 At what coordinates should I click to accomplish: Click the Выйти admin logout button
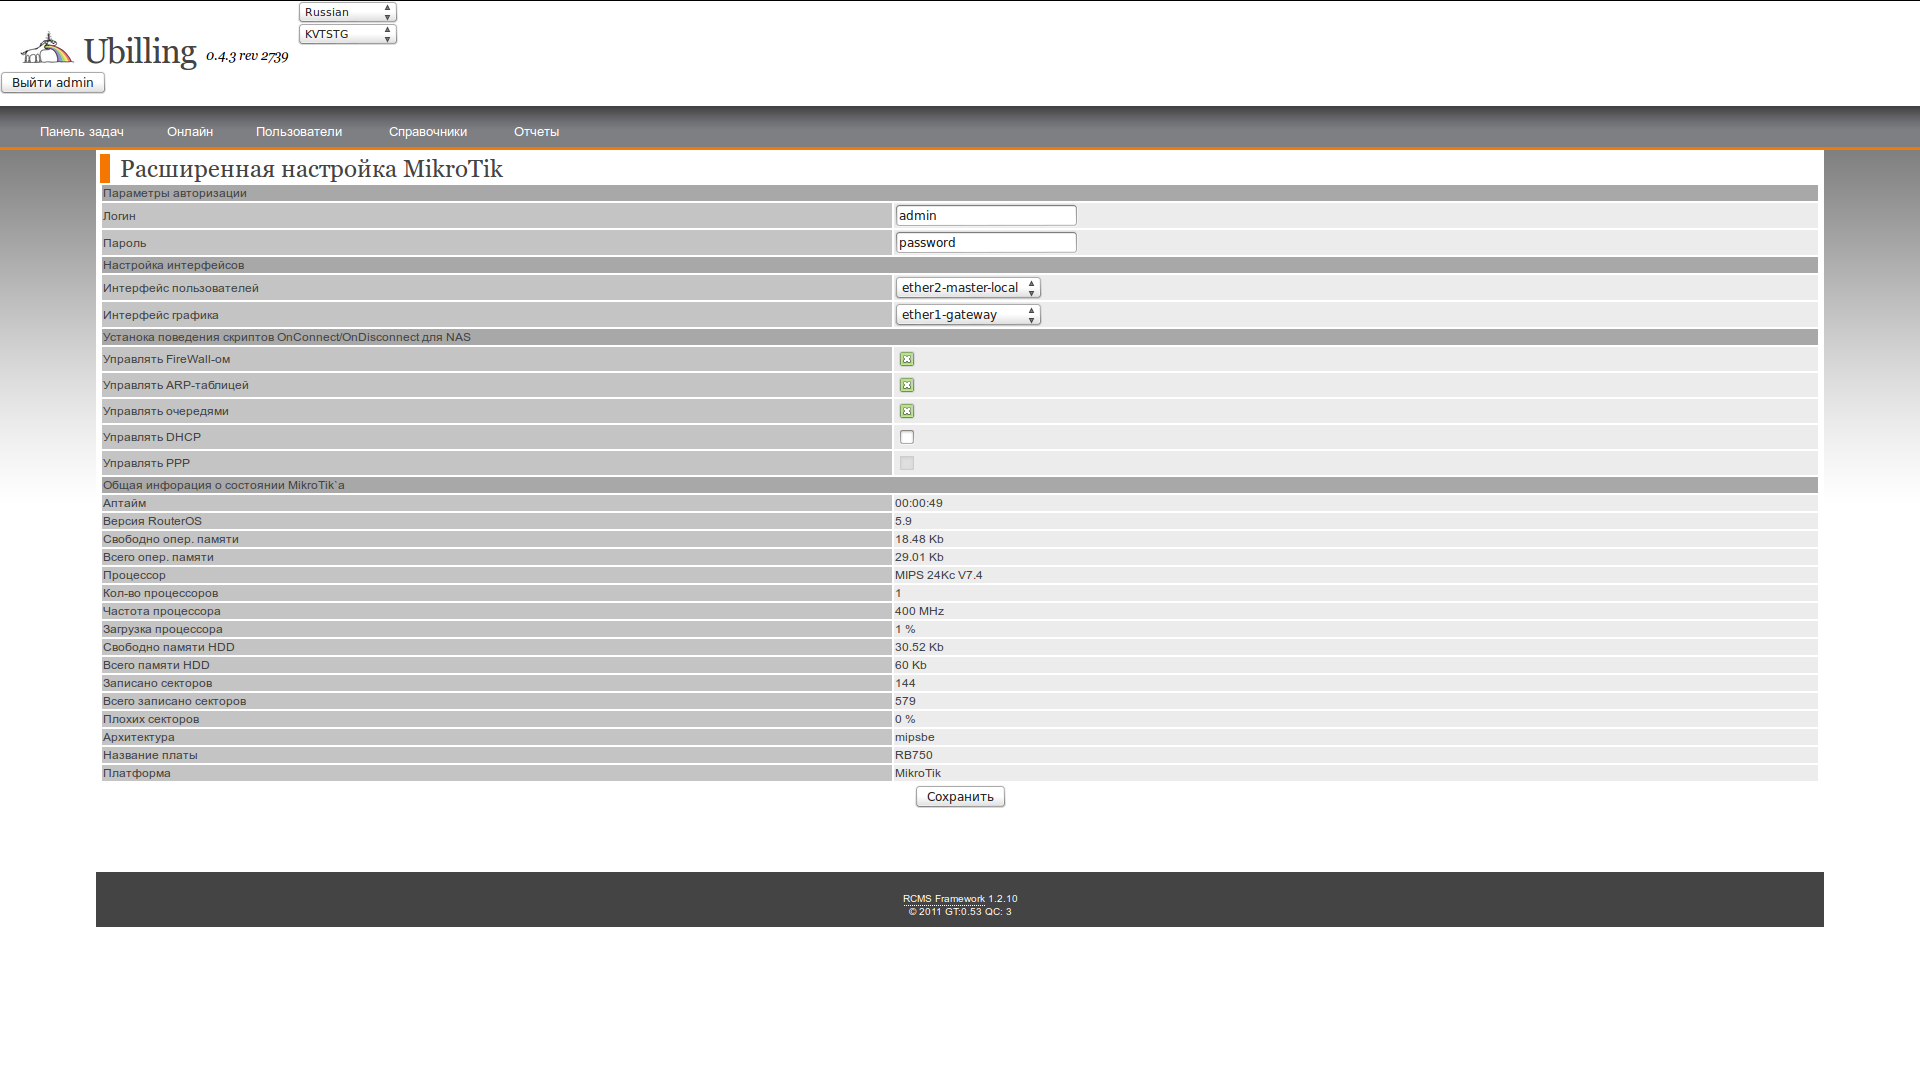(53, 83)
